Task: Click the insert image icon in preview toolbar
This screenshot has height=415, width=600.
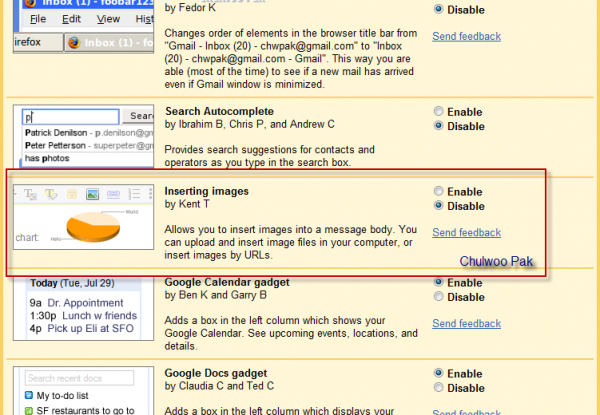Action: (x=92, y=193)
